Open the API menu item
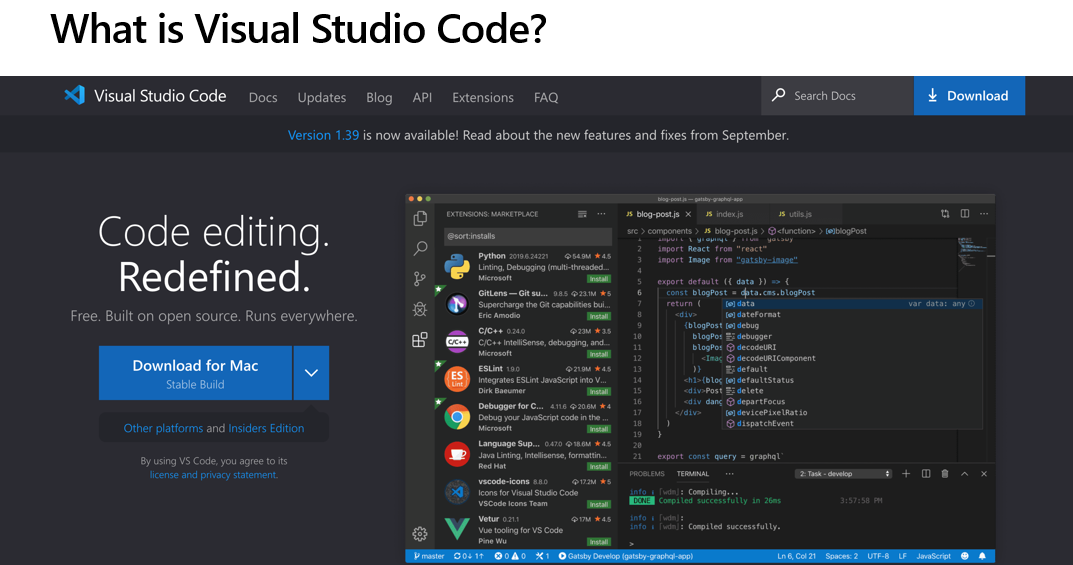The height and width of the screenshot is (565, 1073). 422,97
